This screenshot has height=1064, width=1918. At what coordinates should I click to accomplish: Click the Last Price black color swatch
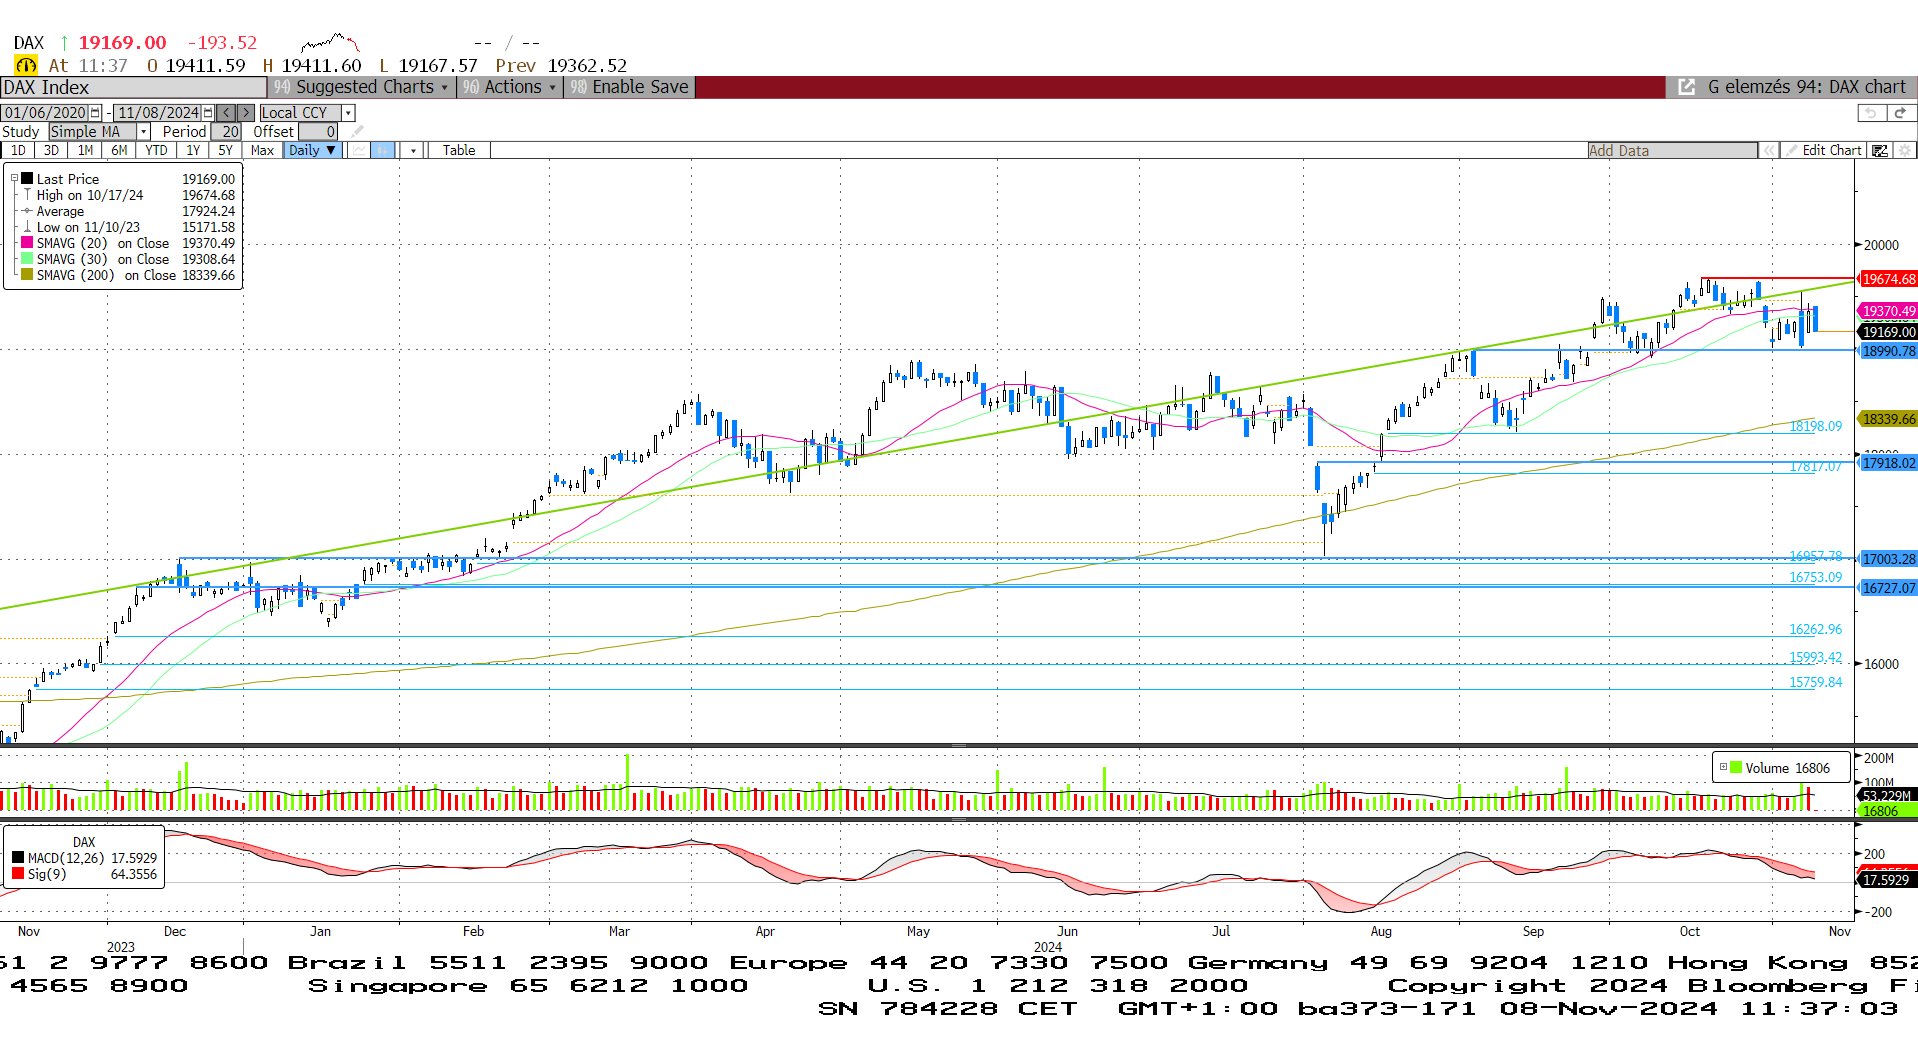click(x=27, y=179)
